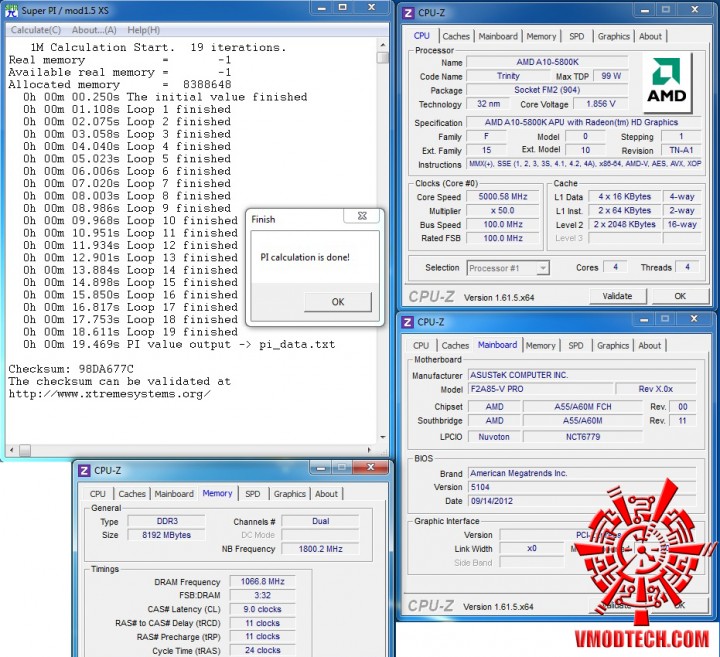Click the Max TDP value 99 W

611,76
